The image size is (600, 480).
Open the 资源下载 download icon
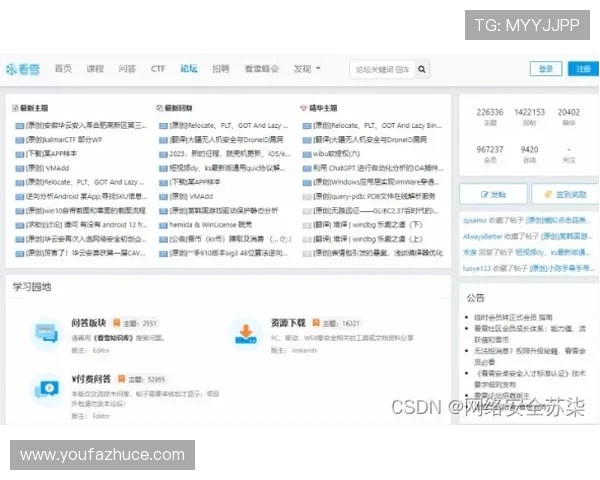coord(246,333)
